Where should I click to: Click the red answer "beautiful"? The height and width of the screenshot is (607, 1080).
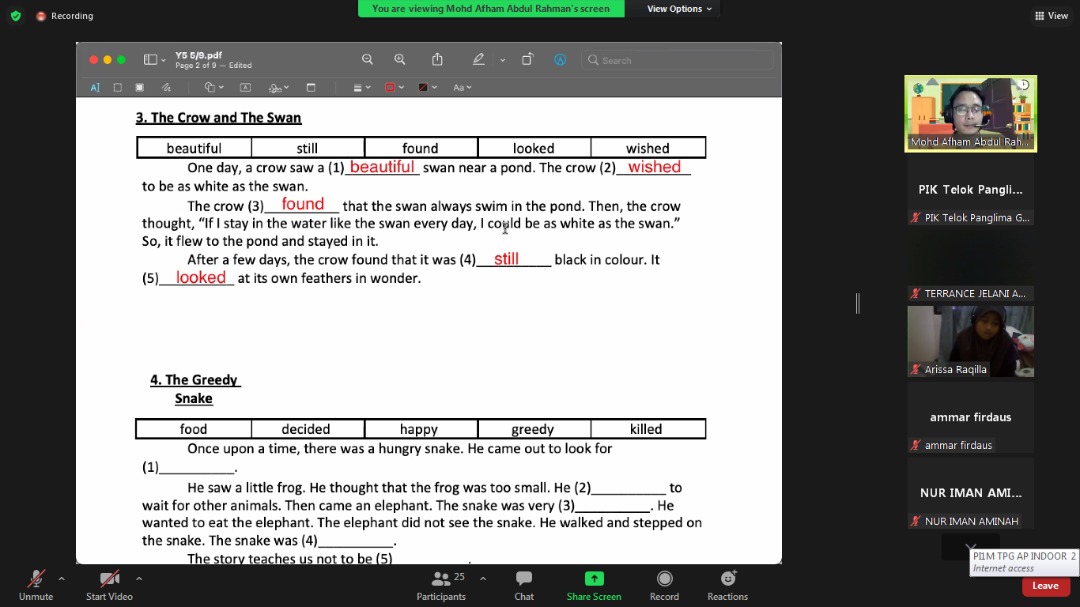tap(382, 167)
